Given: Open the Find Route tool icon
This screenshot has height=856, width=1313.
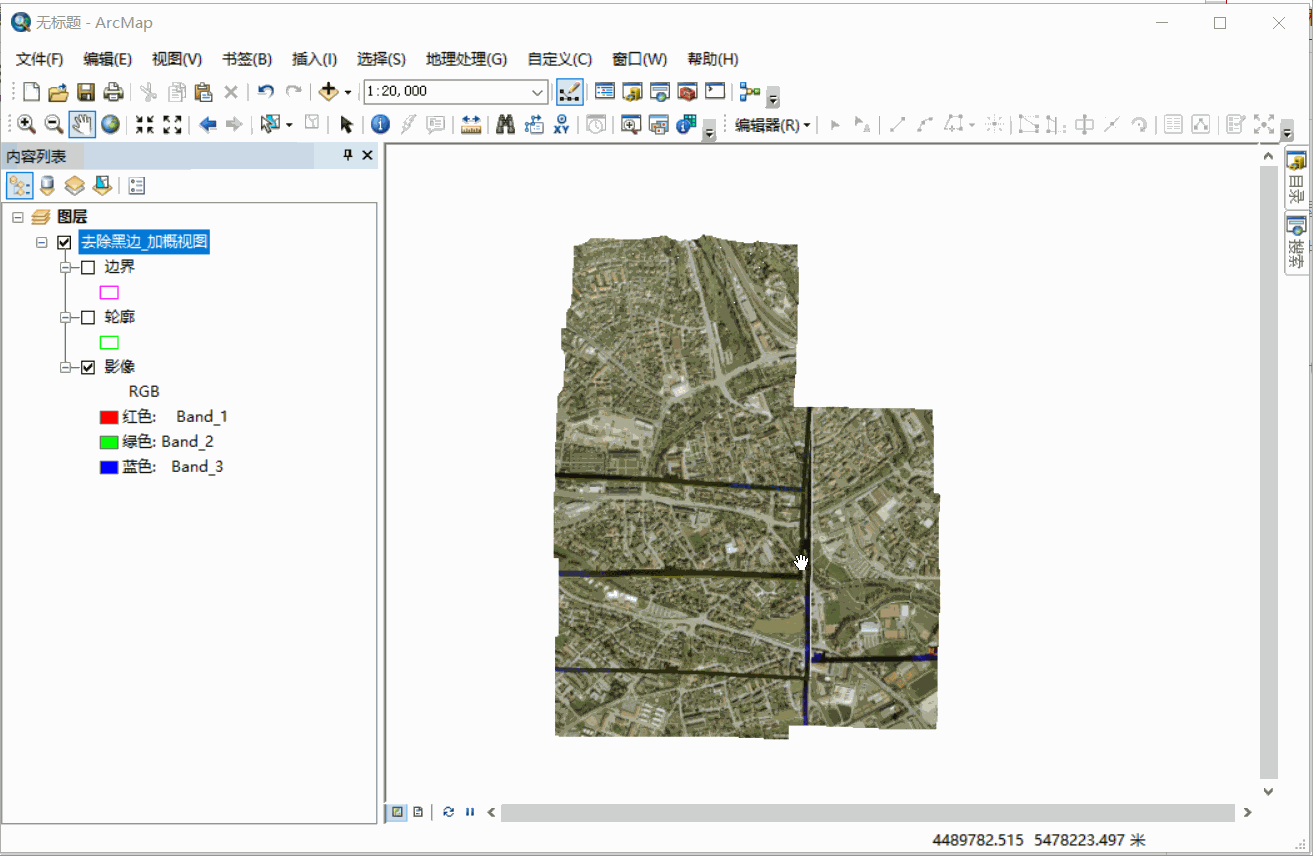Looking at the screenshot, I should click(x=533, y=124).
